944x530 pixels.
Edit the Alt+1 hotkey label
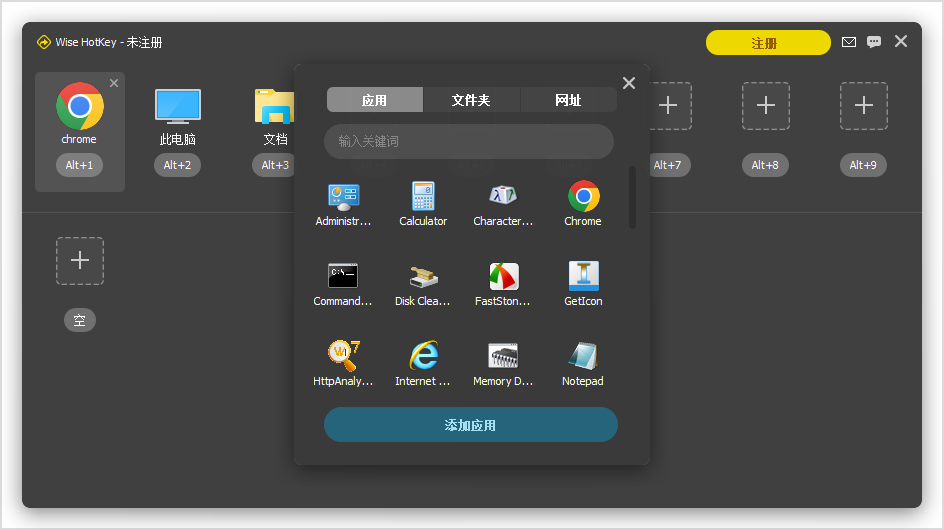pyautogui.click(x=79, y=165)
